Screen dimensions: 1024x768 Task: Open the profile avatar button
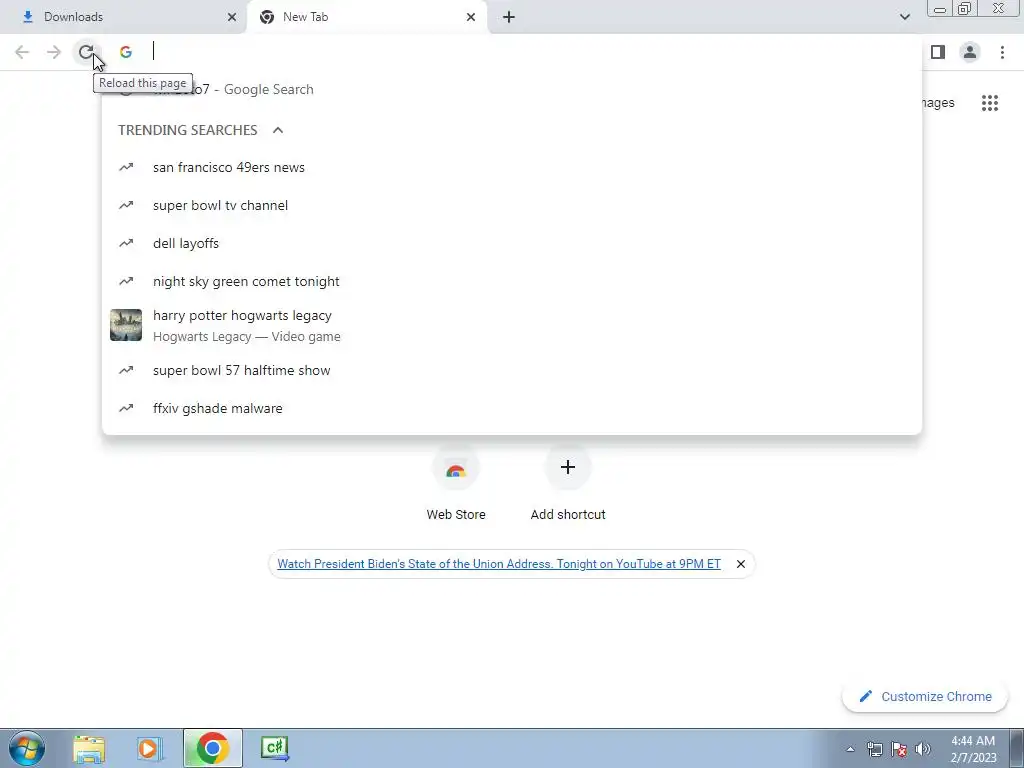point(970,52)
